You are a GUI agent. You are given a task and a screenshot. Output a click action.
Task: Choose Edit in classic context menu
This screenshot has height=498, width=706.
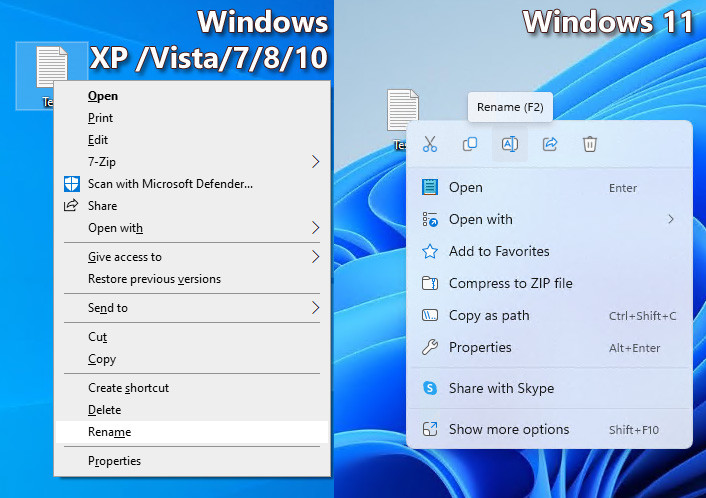192,140
